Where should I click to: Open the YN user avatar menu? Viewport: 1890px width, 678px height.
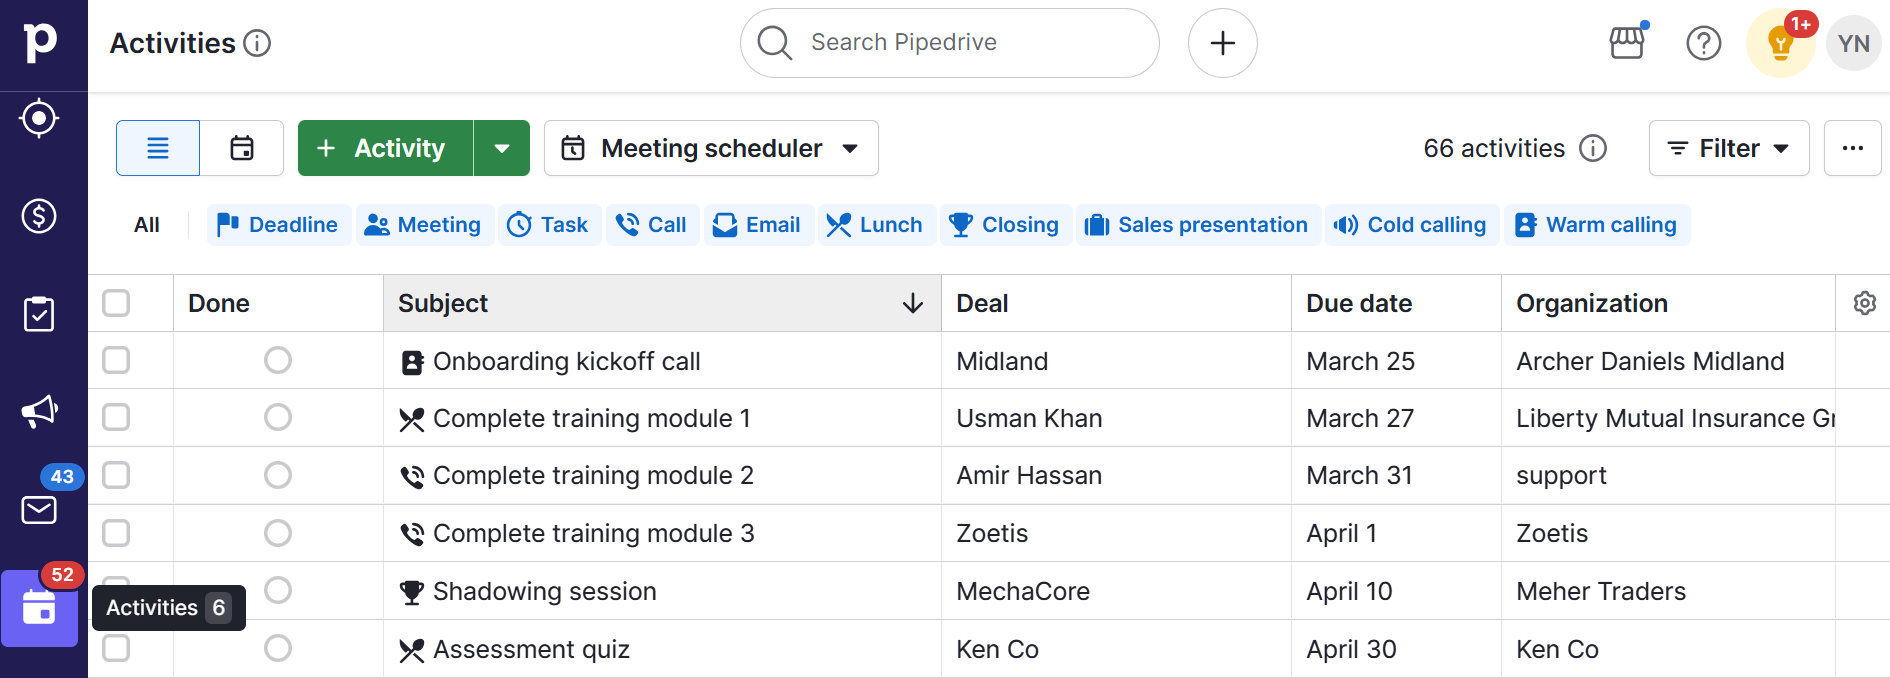tap(1854, 43)
